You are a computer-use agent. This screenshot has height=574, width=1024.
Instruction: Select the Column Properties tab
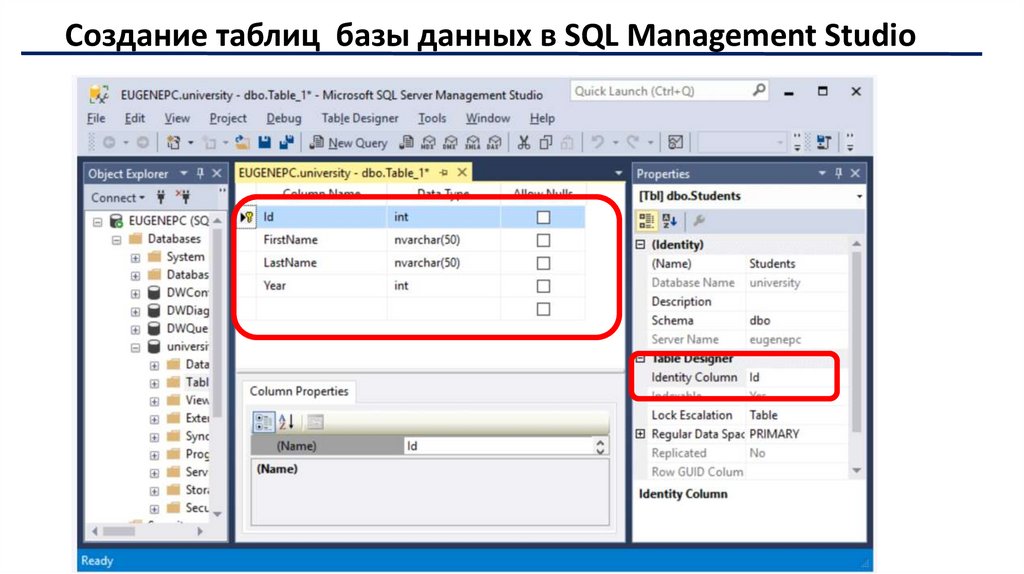click(x=299, y=391)
